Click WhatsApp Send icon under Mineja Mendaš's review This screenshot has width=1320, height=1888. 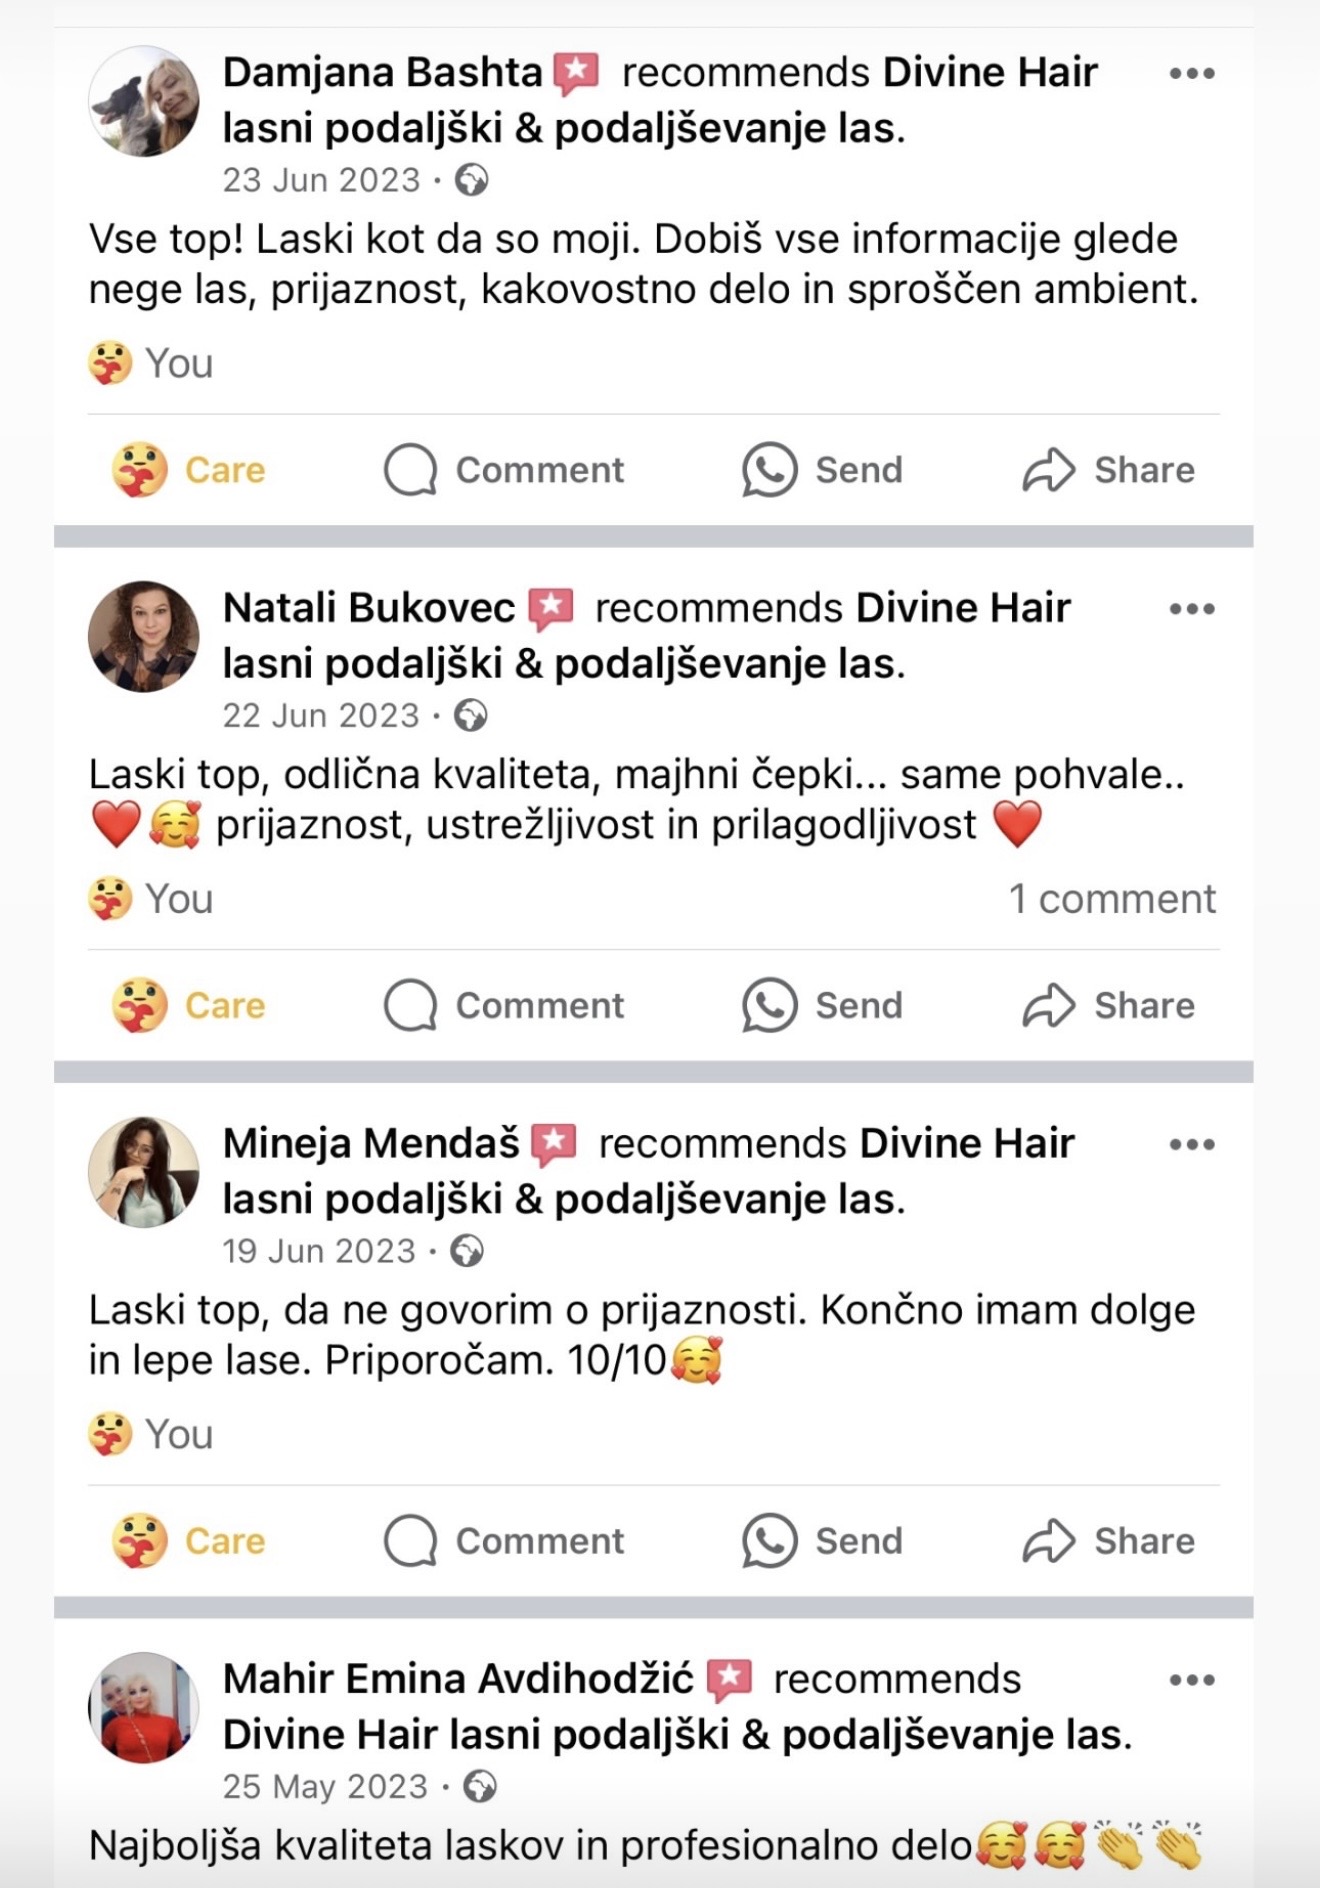pyautogui.click(x=769, y=1541)
